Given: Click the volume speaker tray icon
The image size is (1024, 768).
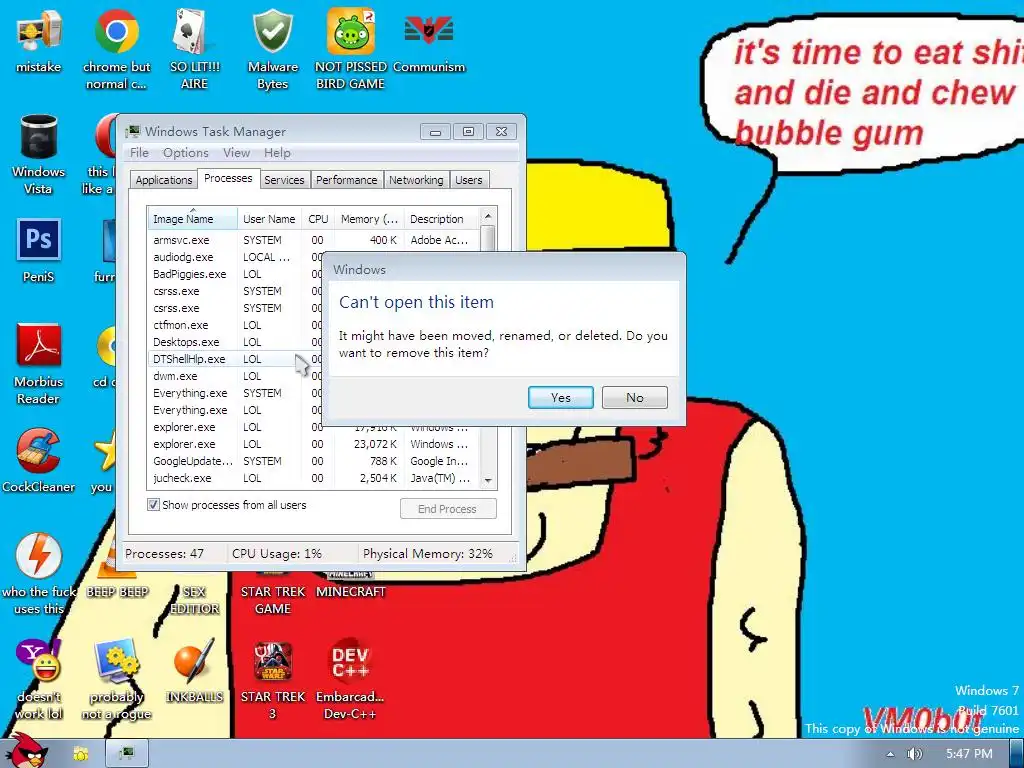Looking at the screenshot, I should pos(914,754).
